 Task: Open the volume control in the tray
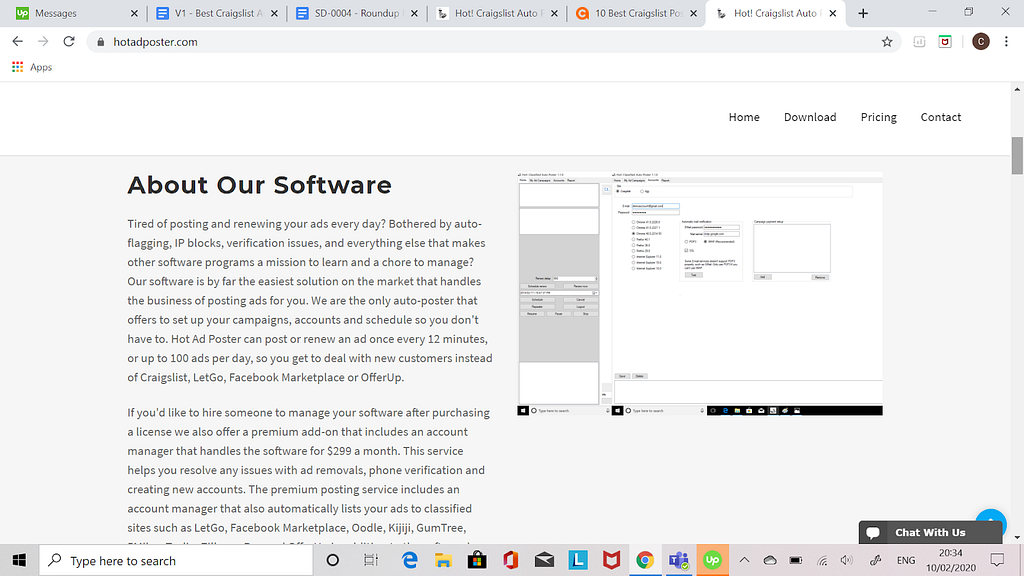pyautogui.click(x=847, y=560)
